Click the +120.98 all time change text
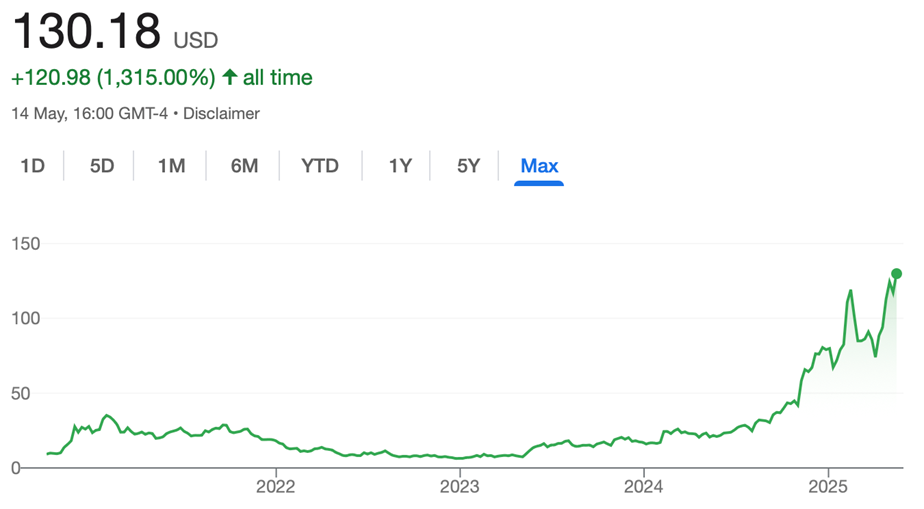This screenshot has width=924, height=509. pyautogui.click(x=162, y=77)
